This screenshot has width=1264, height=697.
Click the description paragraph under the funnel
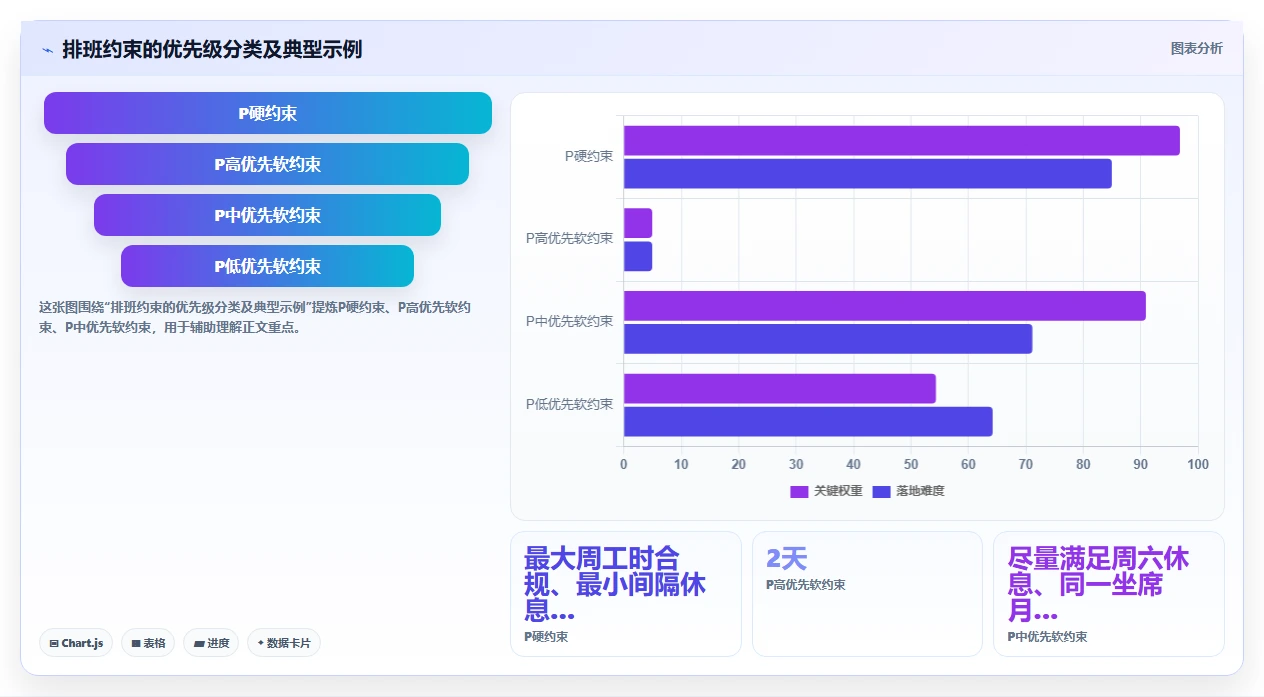tap(256, 317)
